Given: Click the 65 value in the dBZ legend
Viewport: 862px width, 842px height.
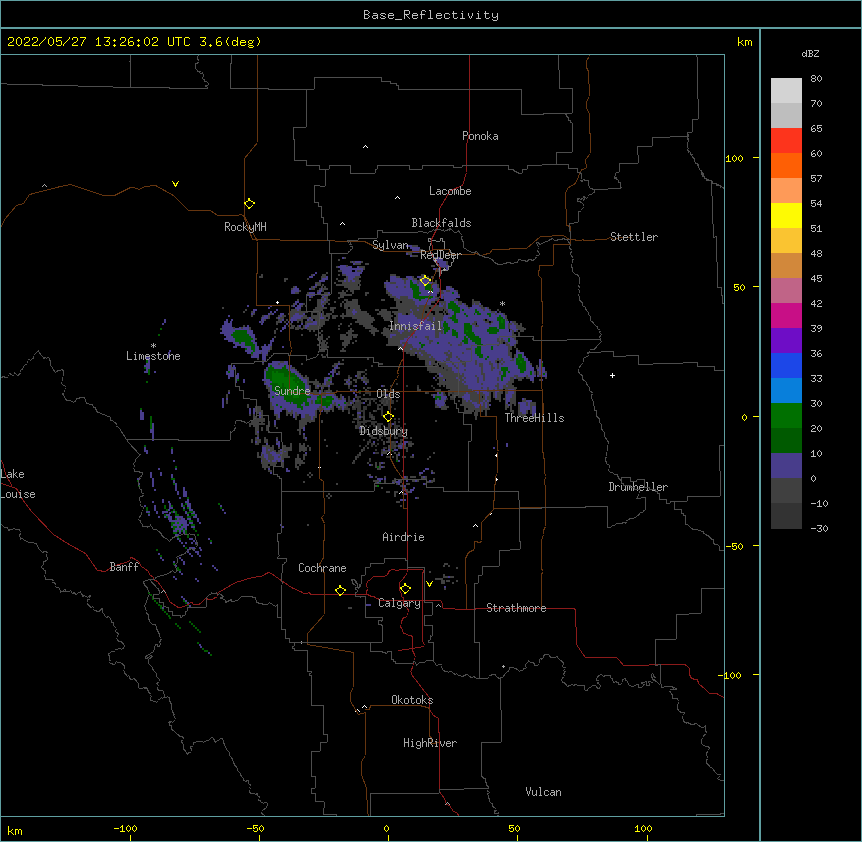Looking at the screenshot, I should click(816, 129).
